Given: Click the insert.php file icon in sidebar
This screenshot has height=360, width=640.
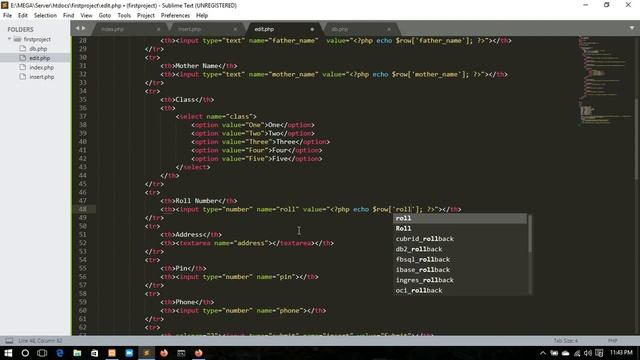Looking at the screenshot, I should pyautogui.click(x=23, y=76).
